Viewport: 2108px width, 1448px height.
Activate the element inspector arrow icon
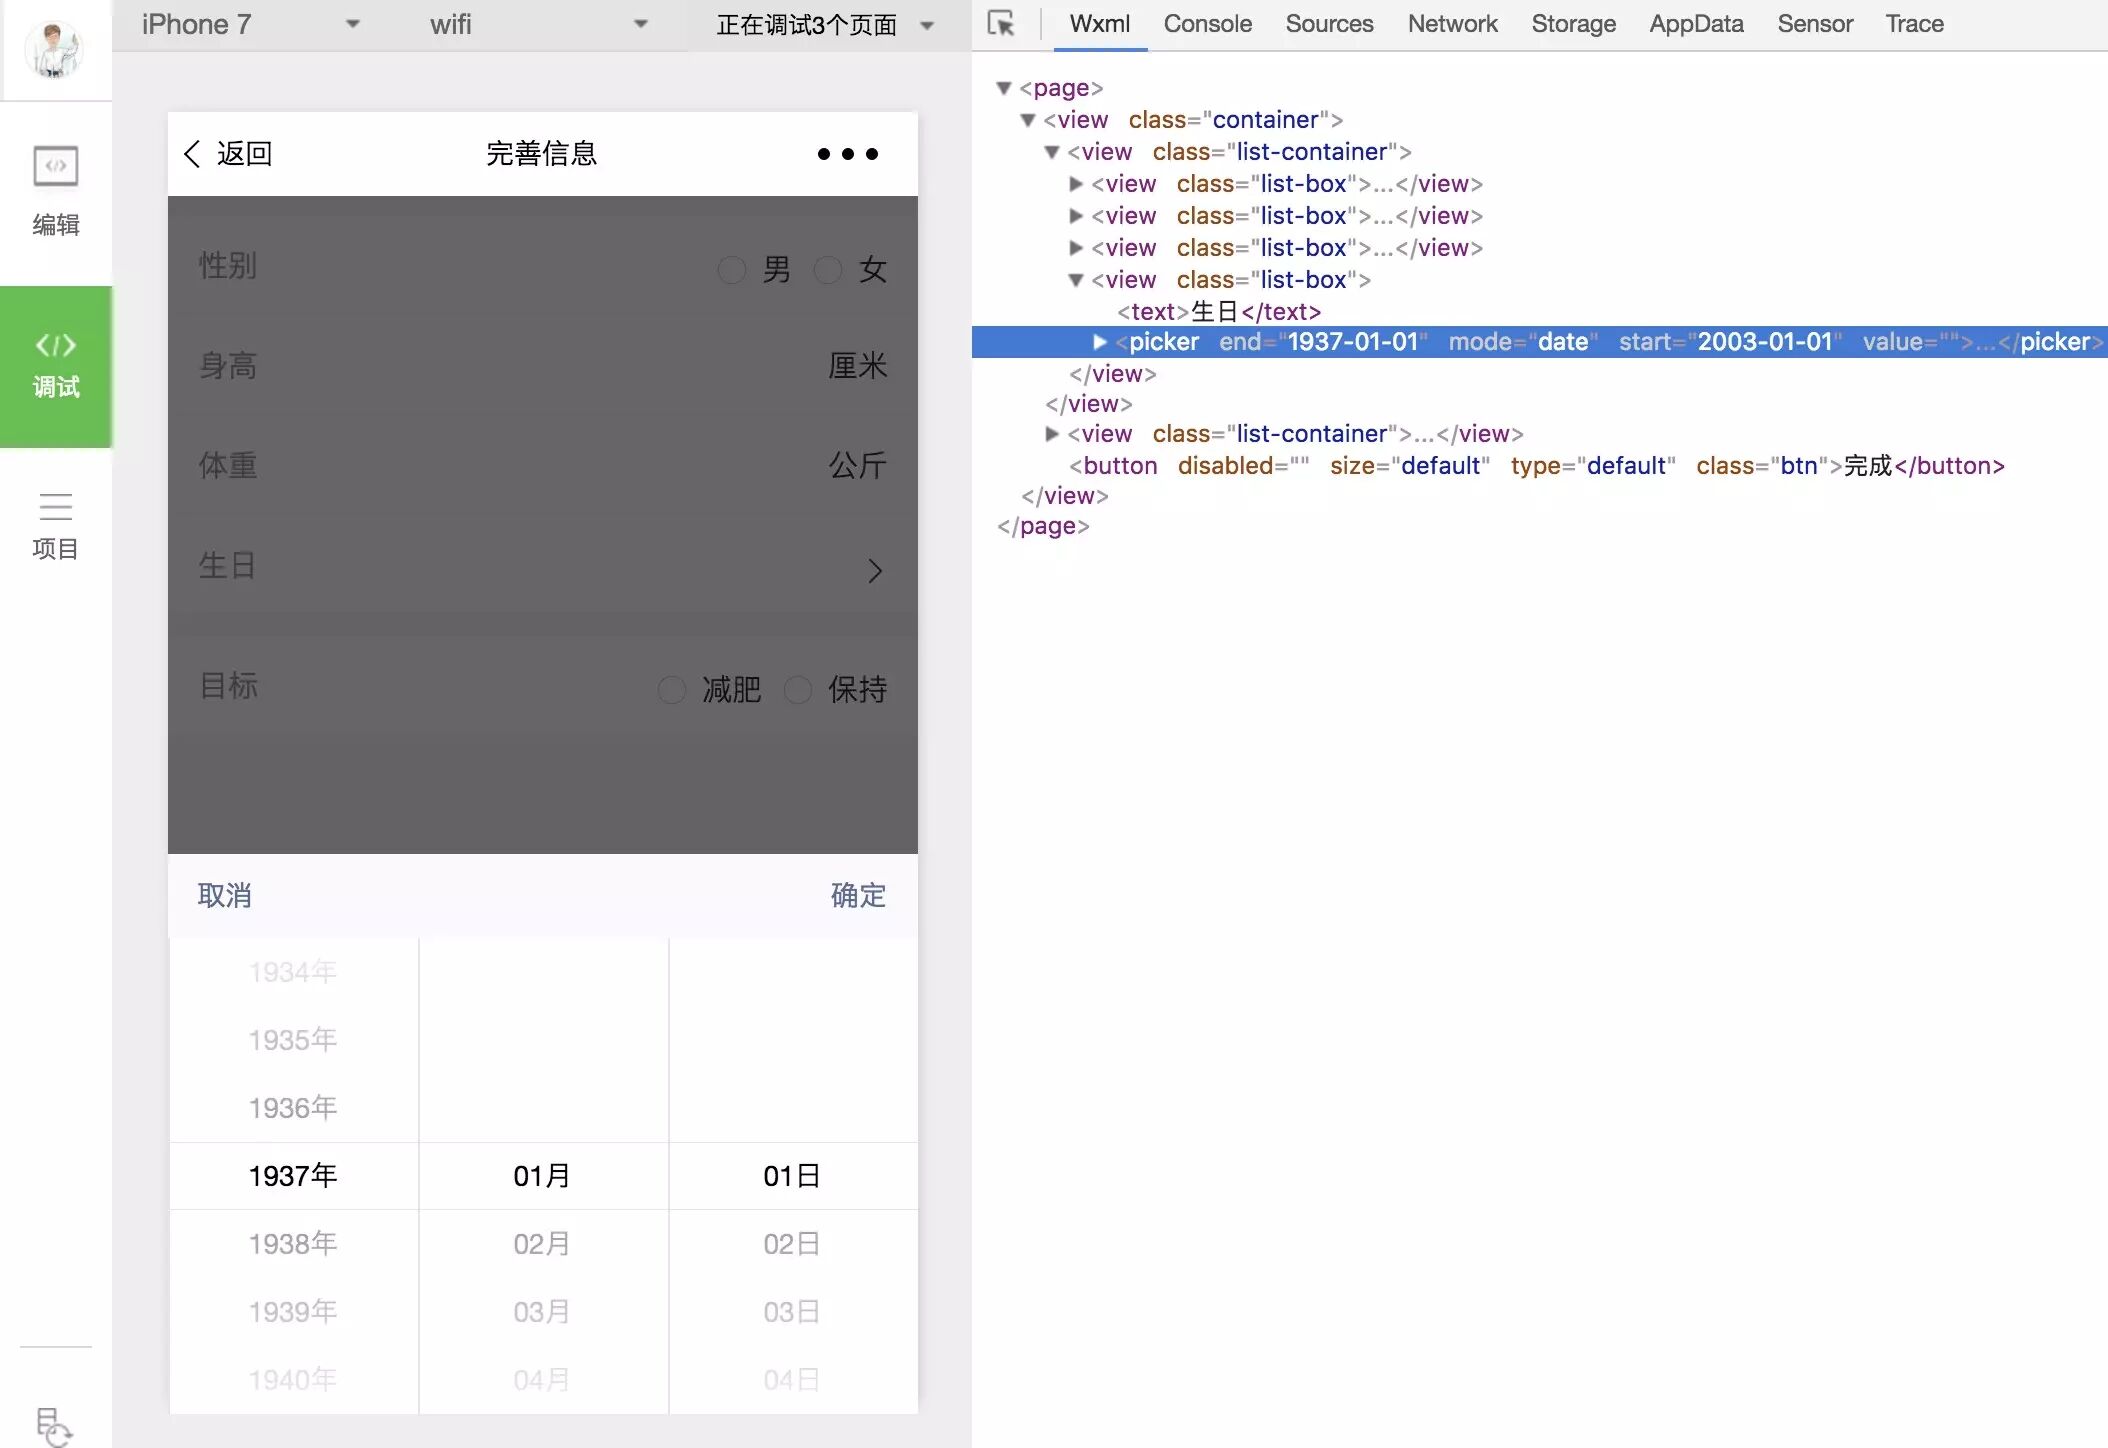tap(1001, 24)
